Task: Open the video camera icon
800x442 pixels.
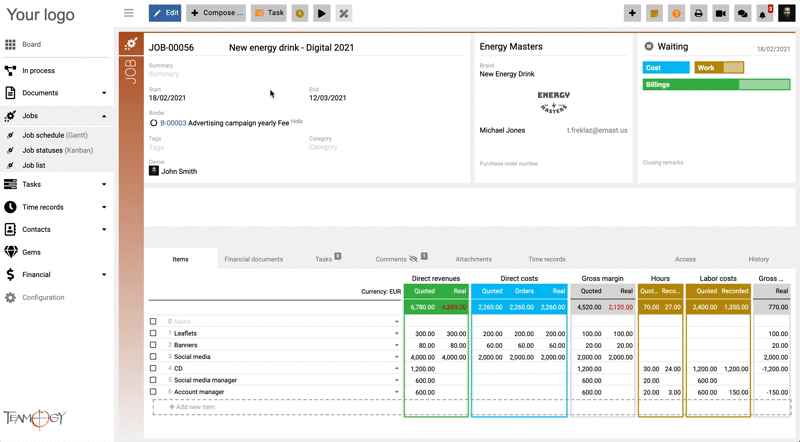Action: pos(720,13)
